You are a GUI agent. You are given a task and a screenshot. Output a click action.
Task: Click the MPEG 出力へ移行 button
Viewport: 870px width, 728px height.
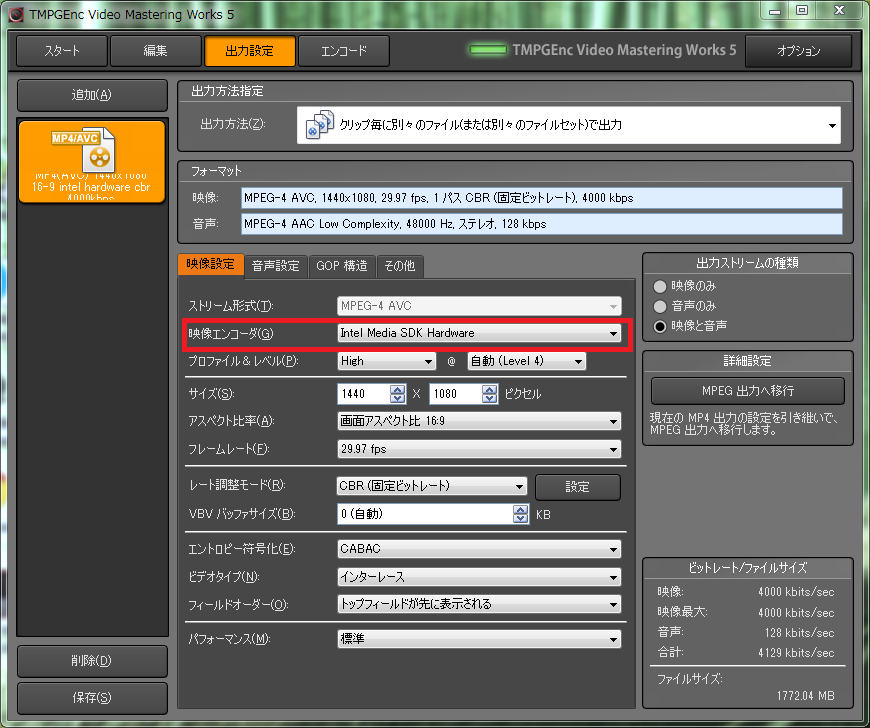(748, 391)
